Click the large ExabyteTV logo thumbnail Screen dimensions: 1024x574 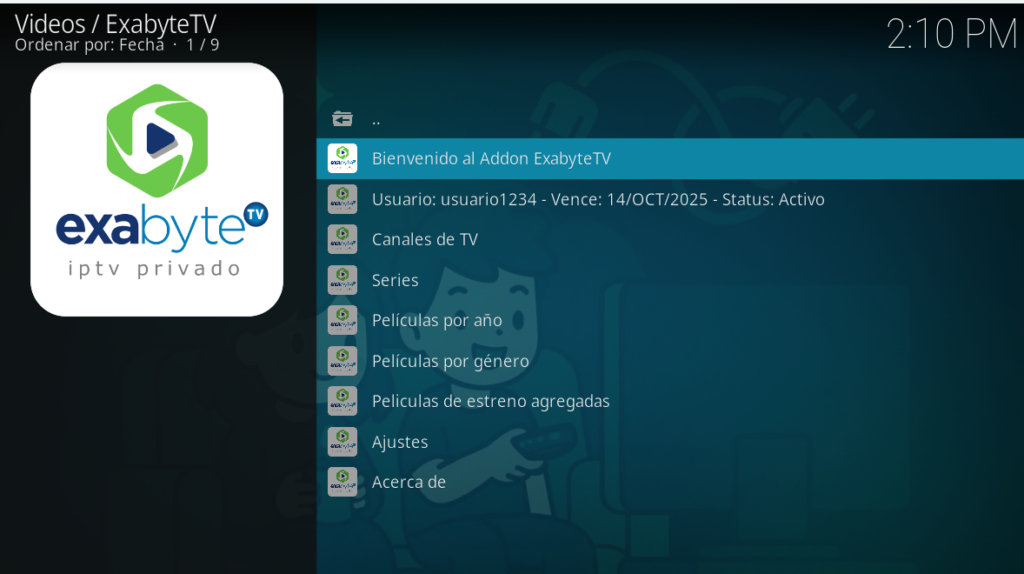[x=157, y=189]
